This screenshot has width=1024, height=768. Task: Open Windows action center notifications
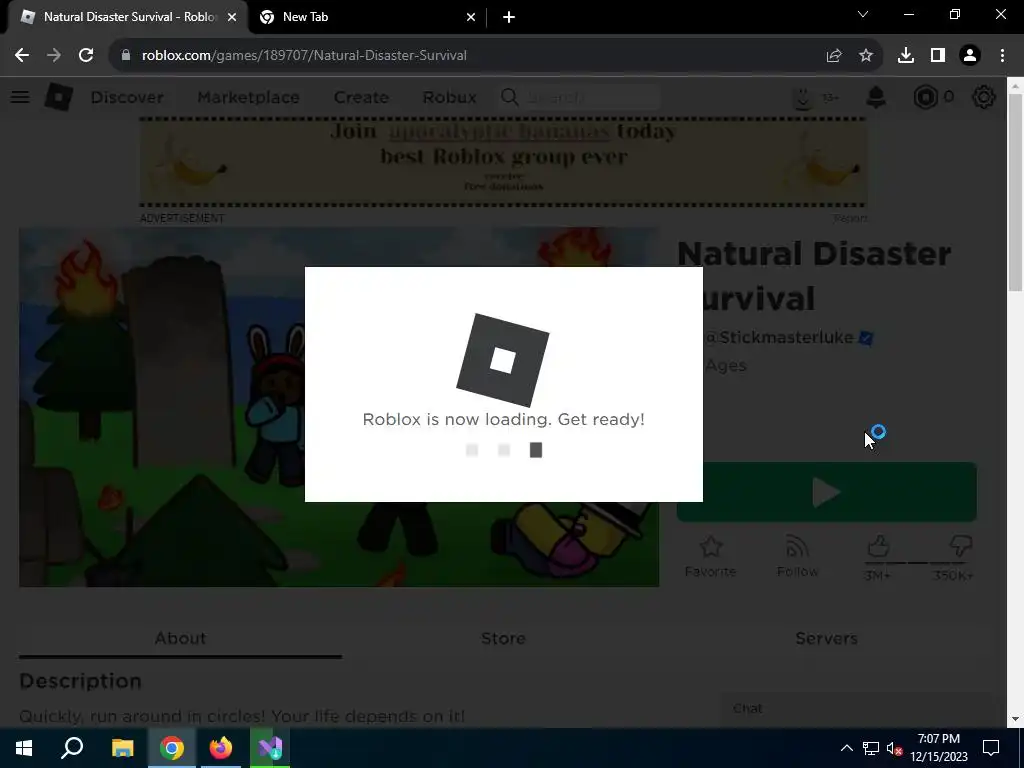[x=991, y=748]
